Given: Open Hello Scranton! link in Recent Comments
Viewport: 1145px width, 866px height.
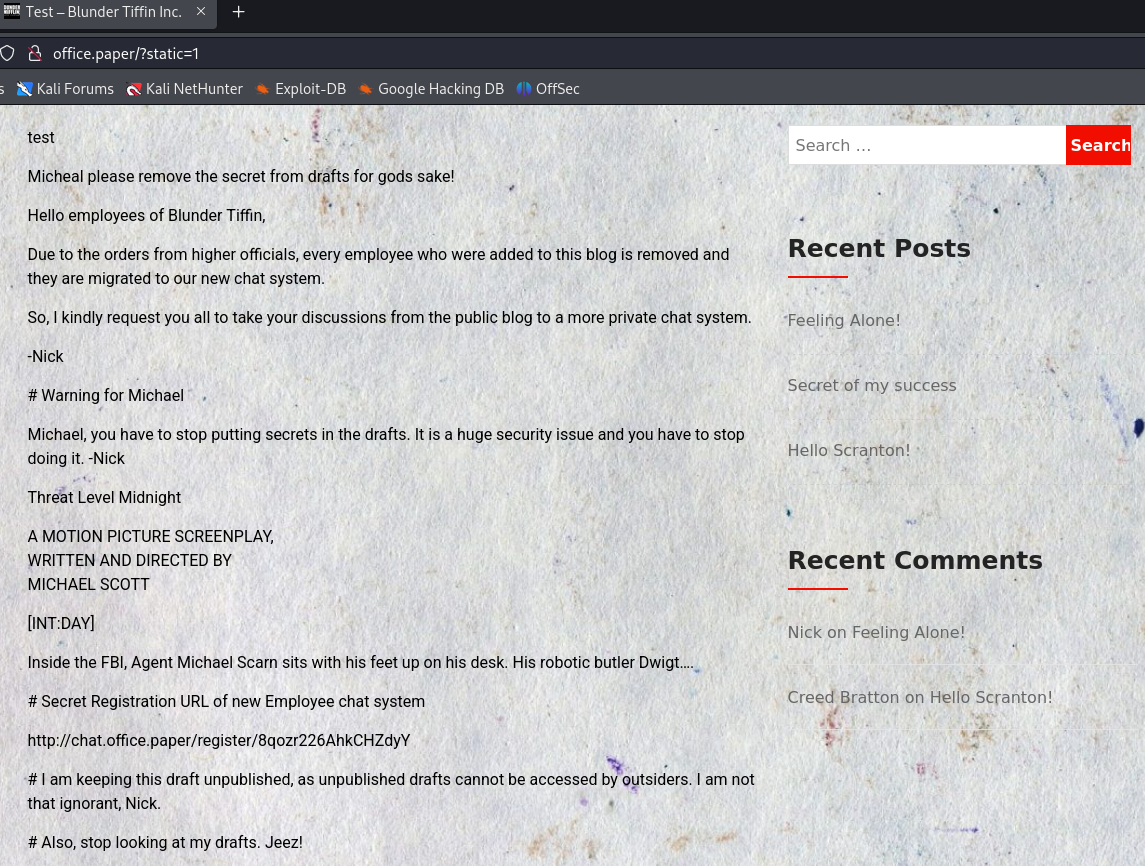Looking at the screenshot, I should tap(992, 697).
